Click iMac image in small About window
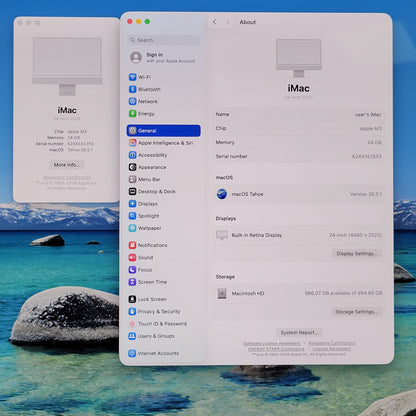 coord(67,66)
